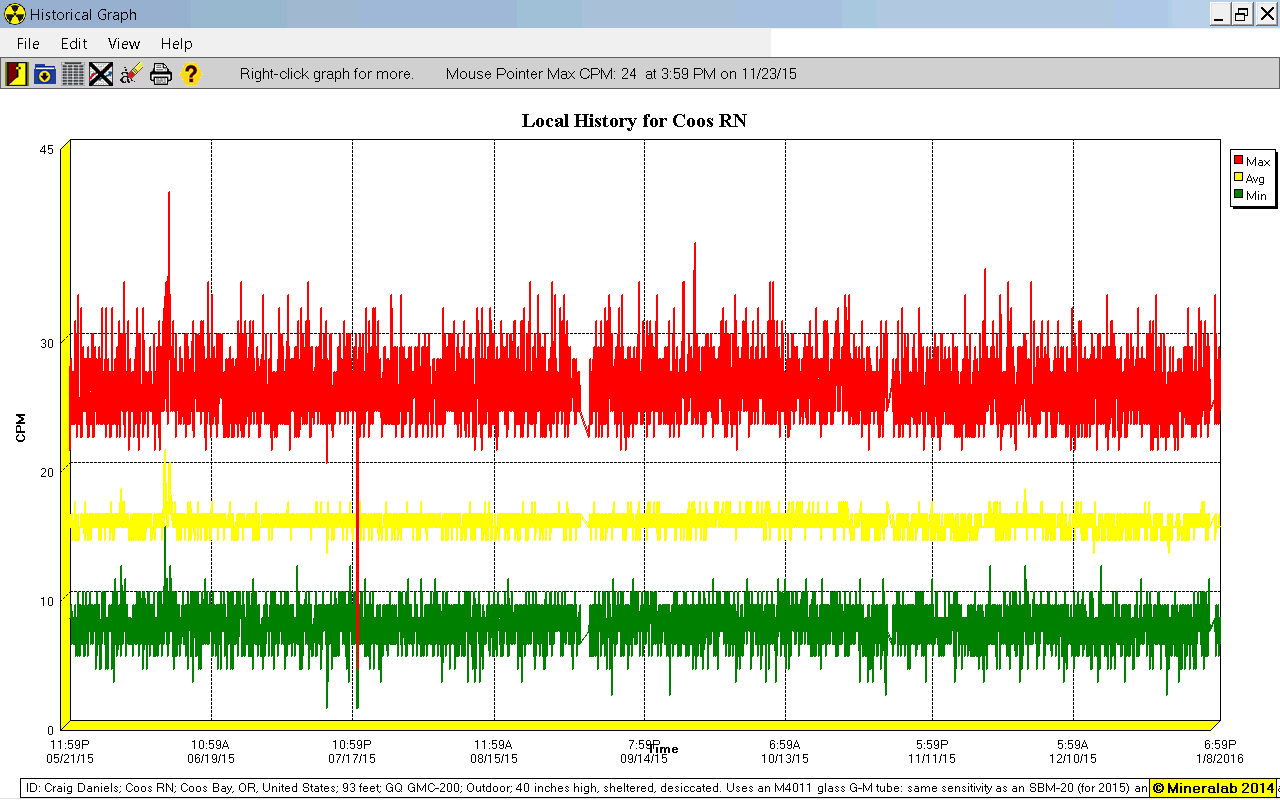Open the View menu
1280x800 pixels.
pyautogui.click(x=124, y=44)
